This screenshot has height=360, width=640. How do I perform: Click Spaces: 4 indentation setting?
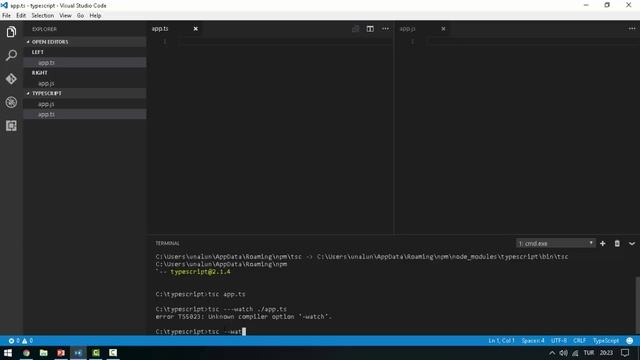click(533, 340)
